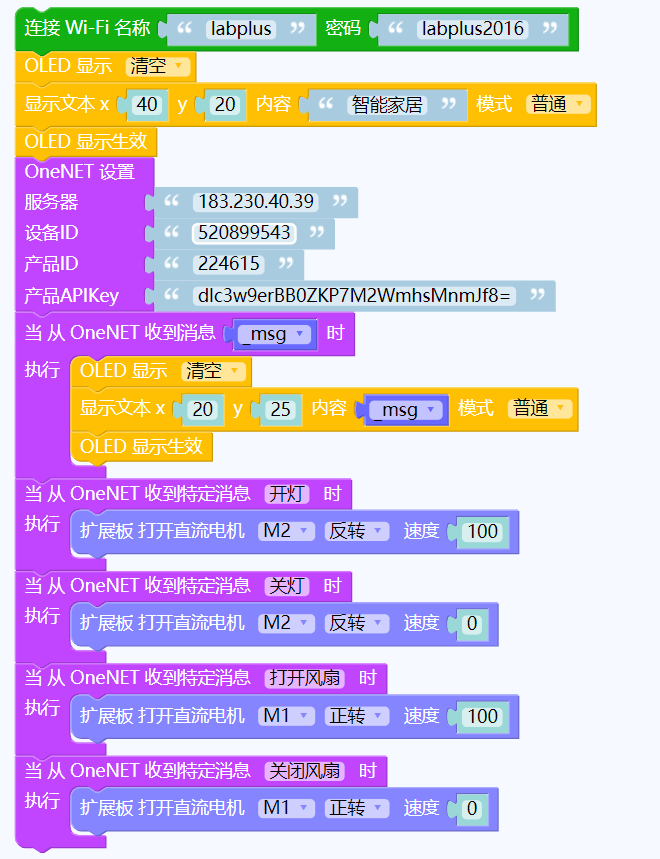Click the product ID field 224615
This screenshot has width=660, height=859.
(x=229, y=264)
